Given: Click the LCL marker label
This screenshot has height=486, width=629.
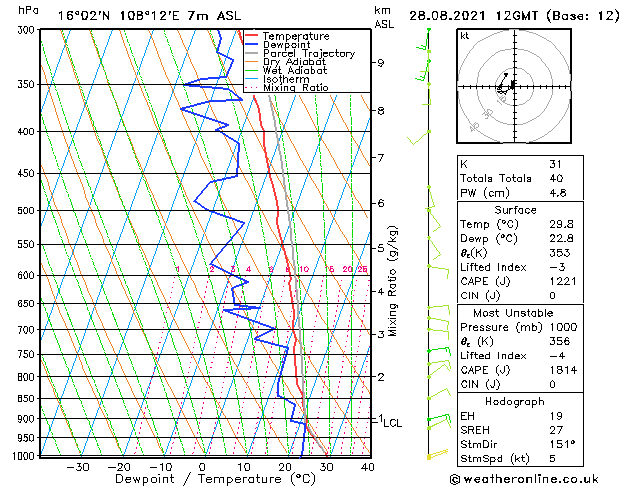Looking at the screenshot, I should (392, 423).
